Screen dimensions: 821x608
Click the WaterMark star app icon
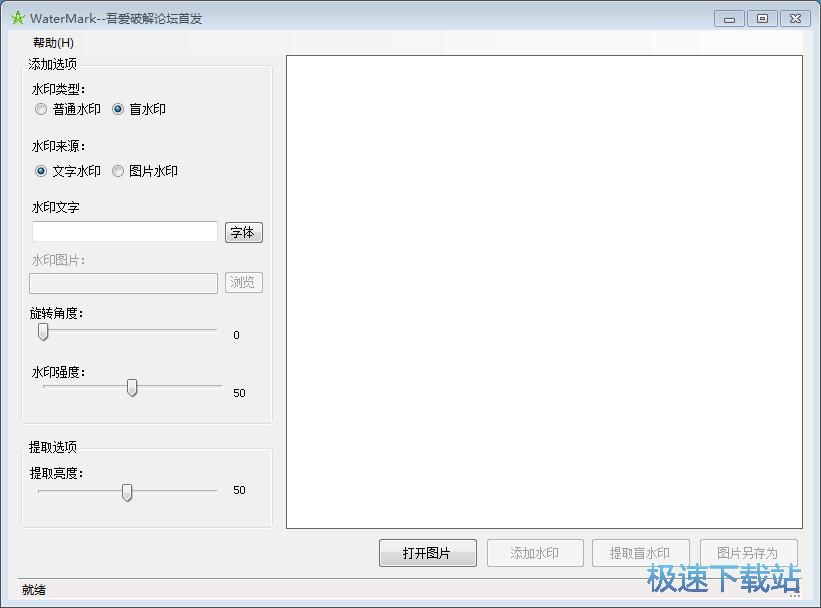point(18,18)
